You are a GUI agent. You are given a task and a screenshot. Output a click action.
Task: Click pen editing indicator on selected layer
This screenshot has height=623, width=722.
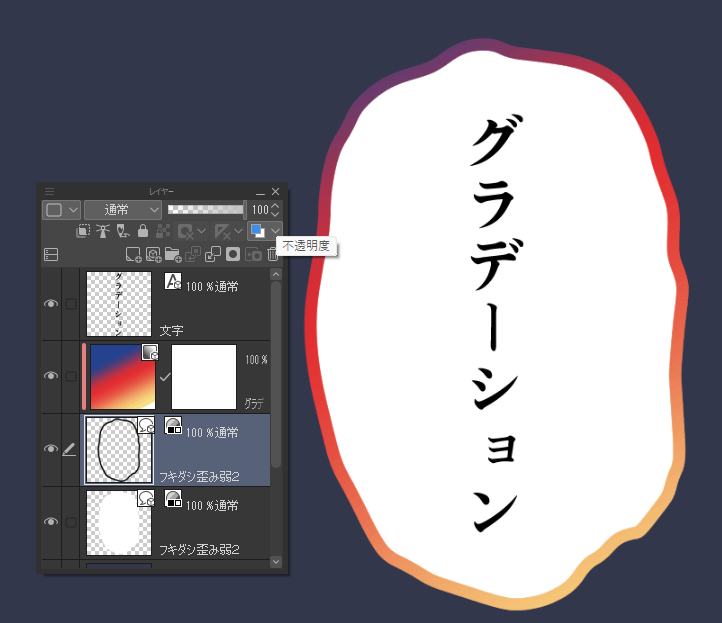(69, 449)
